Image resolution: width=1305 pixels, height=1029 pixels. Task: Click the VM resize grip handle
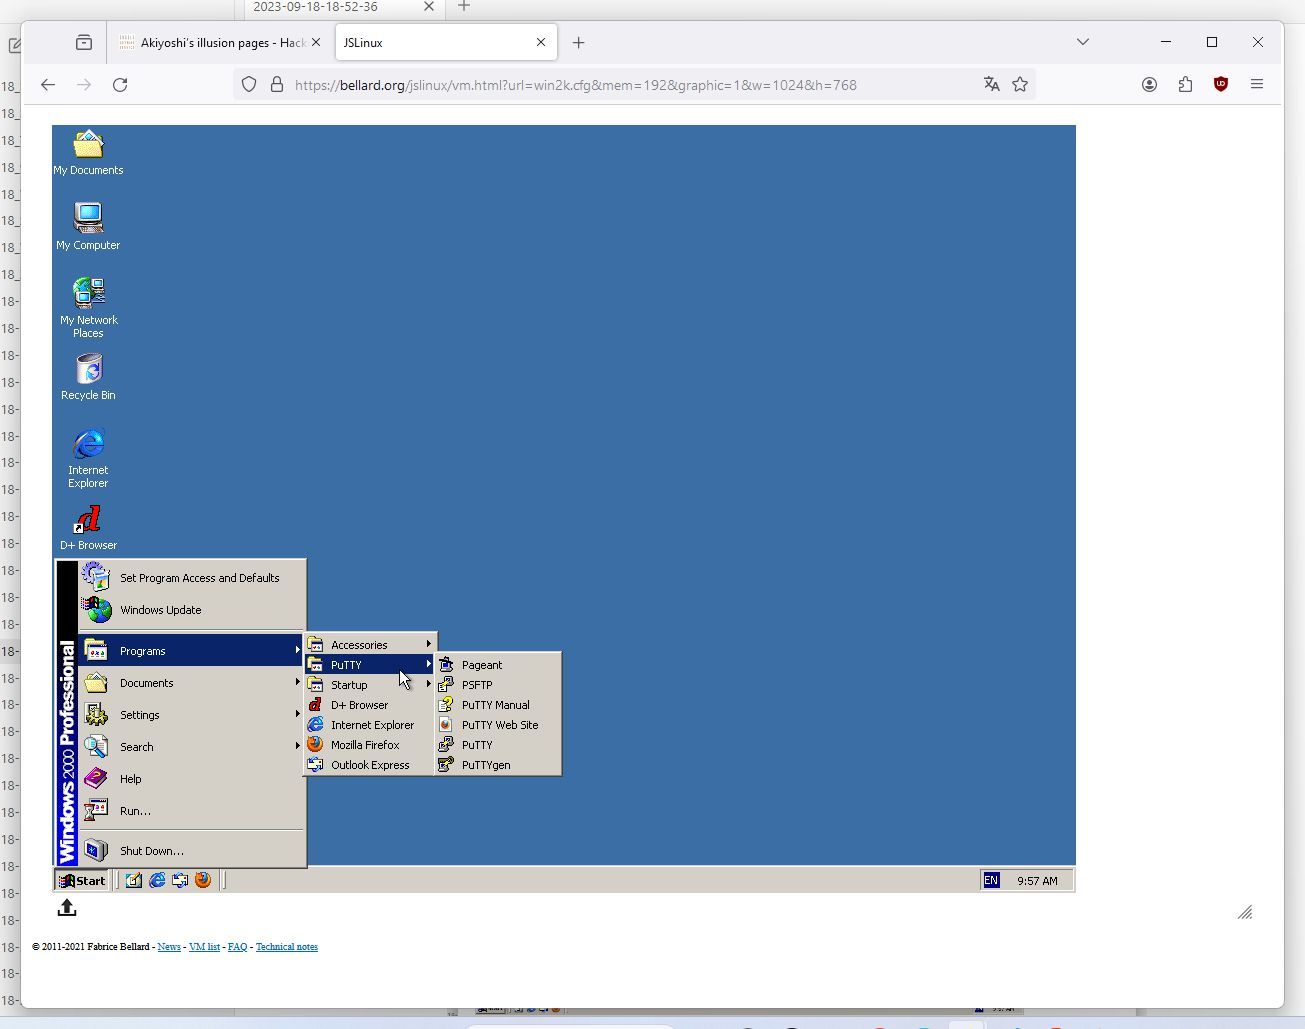coord(1245,912)
